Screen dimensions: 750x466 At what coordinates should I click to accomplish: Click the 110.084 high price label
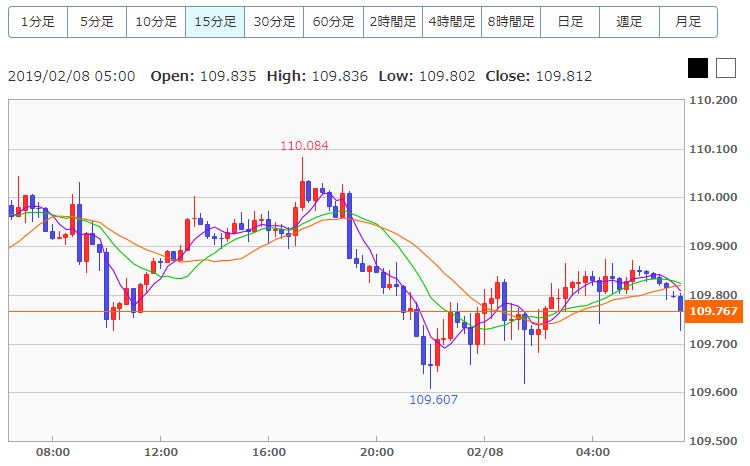click(x=304, y=145)
